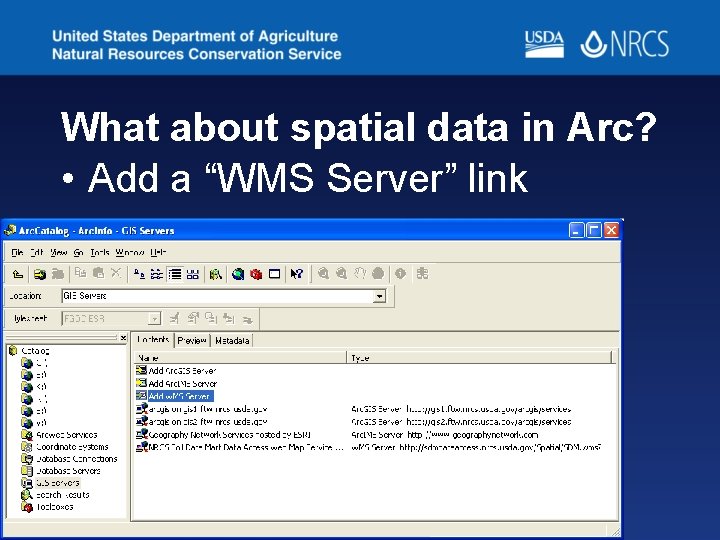Click the Create Thumbnail icon
The width and height of the screenshot is (720, 540).
tap(422, 274)
